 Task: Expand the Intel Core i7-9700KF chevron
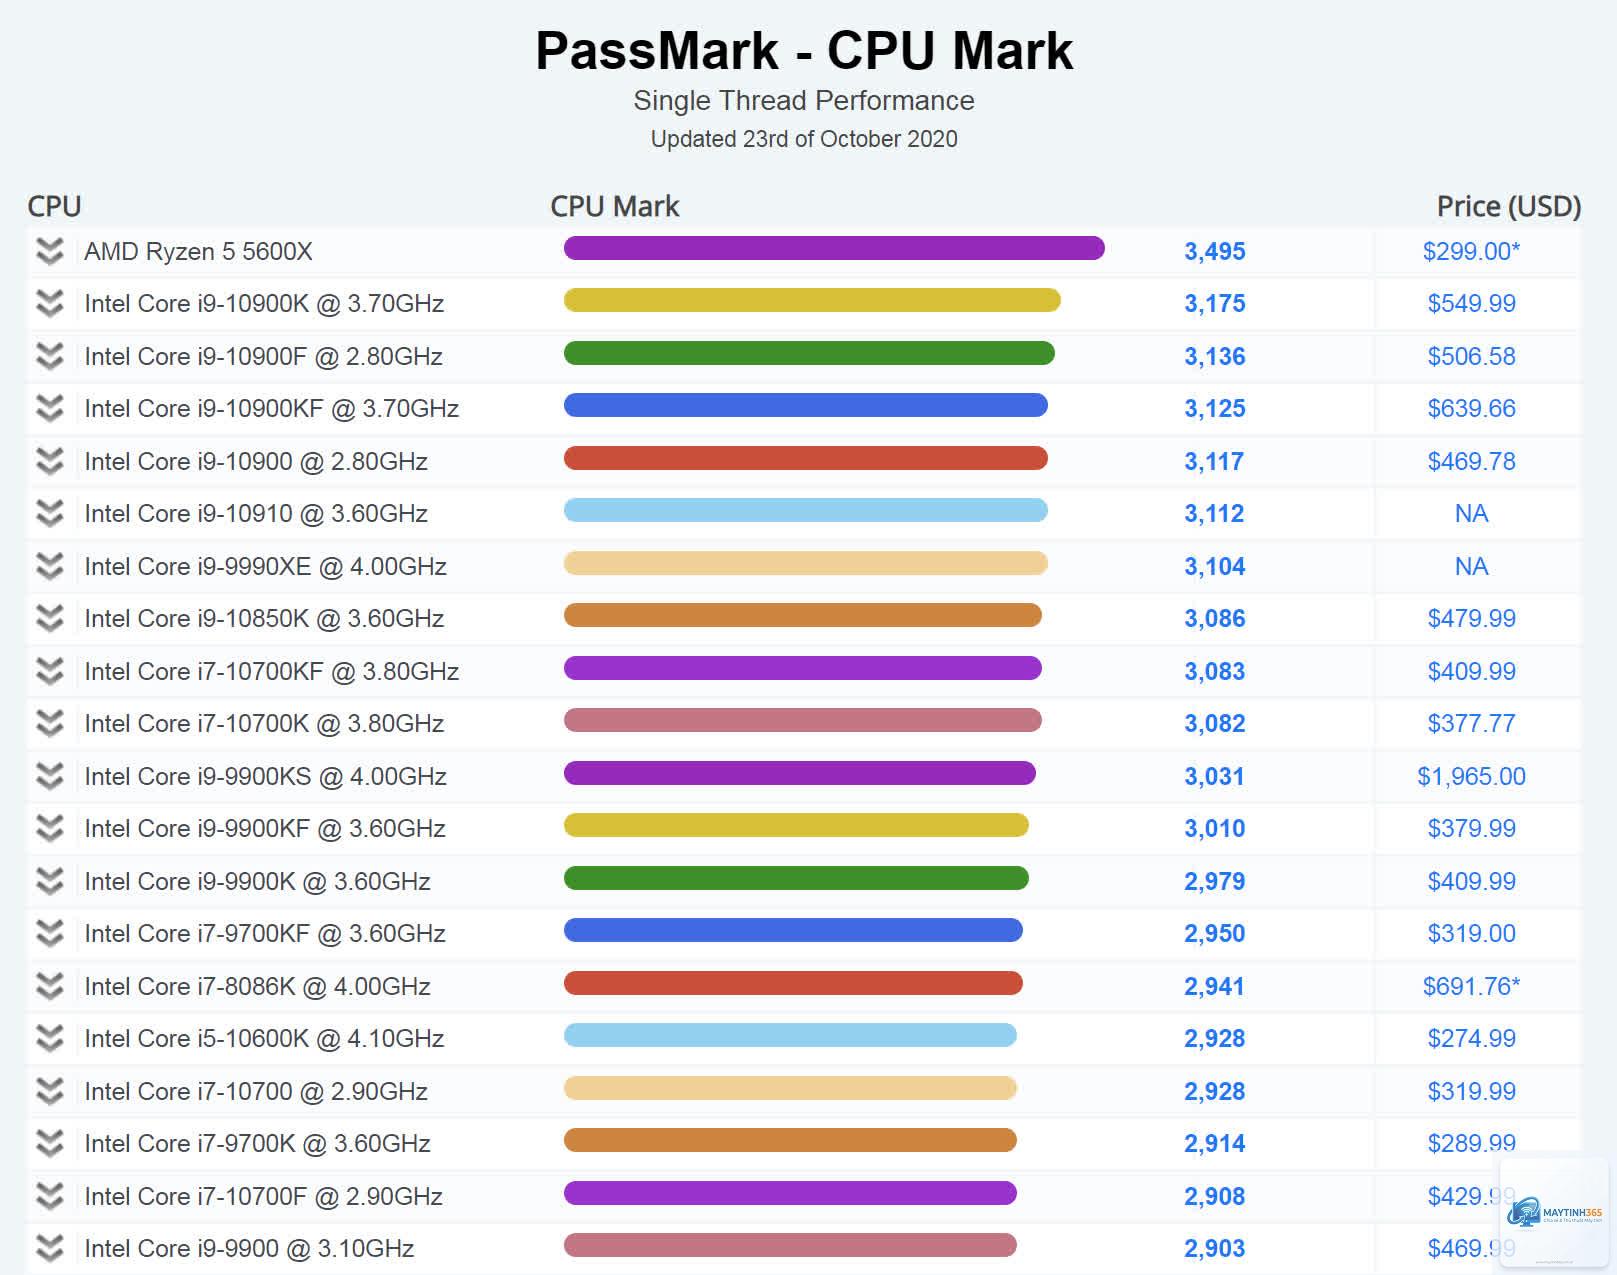49,933
